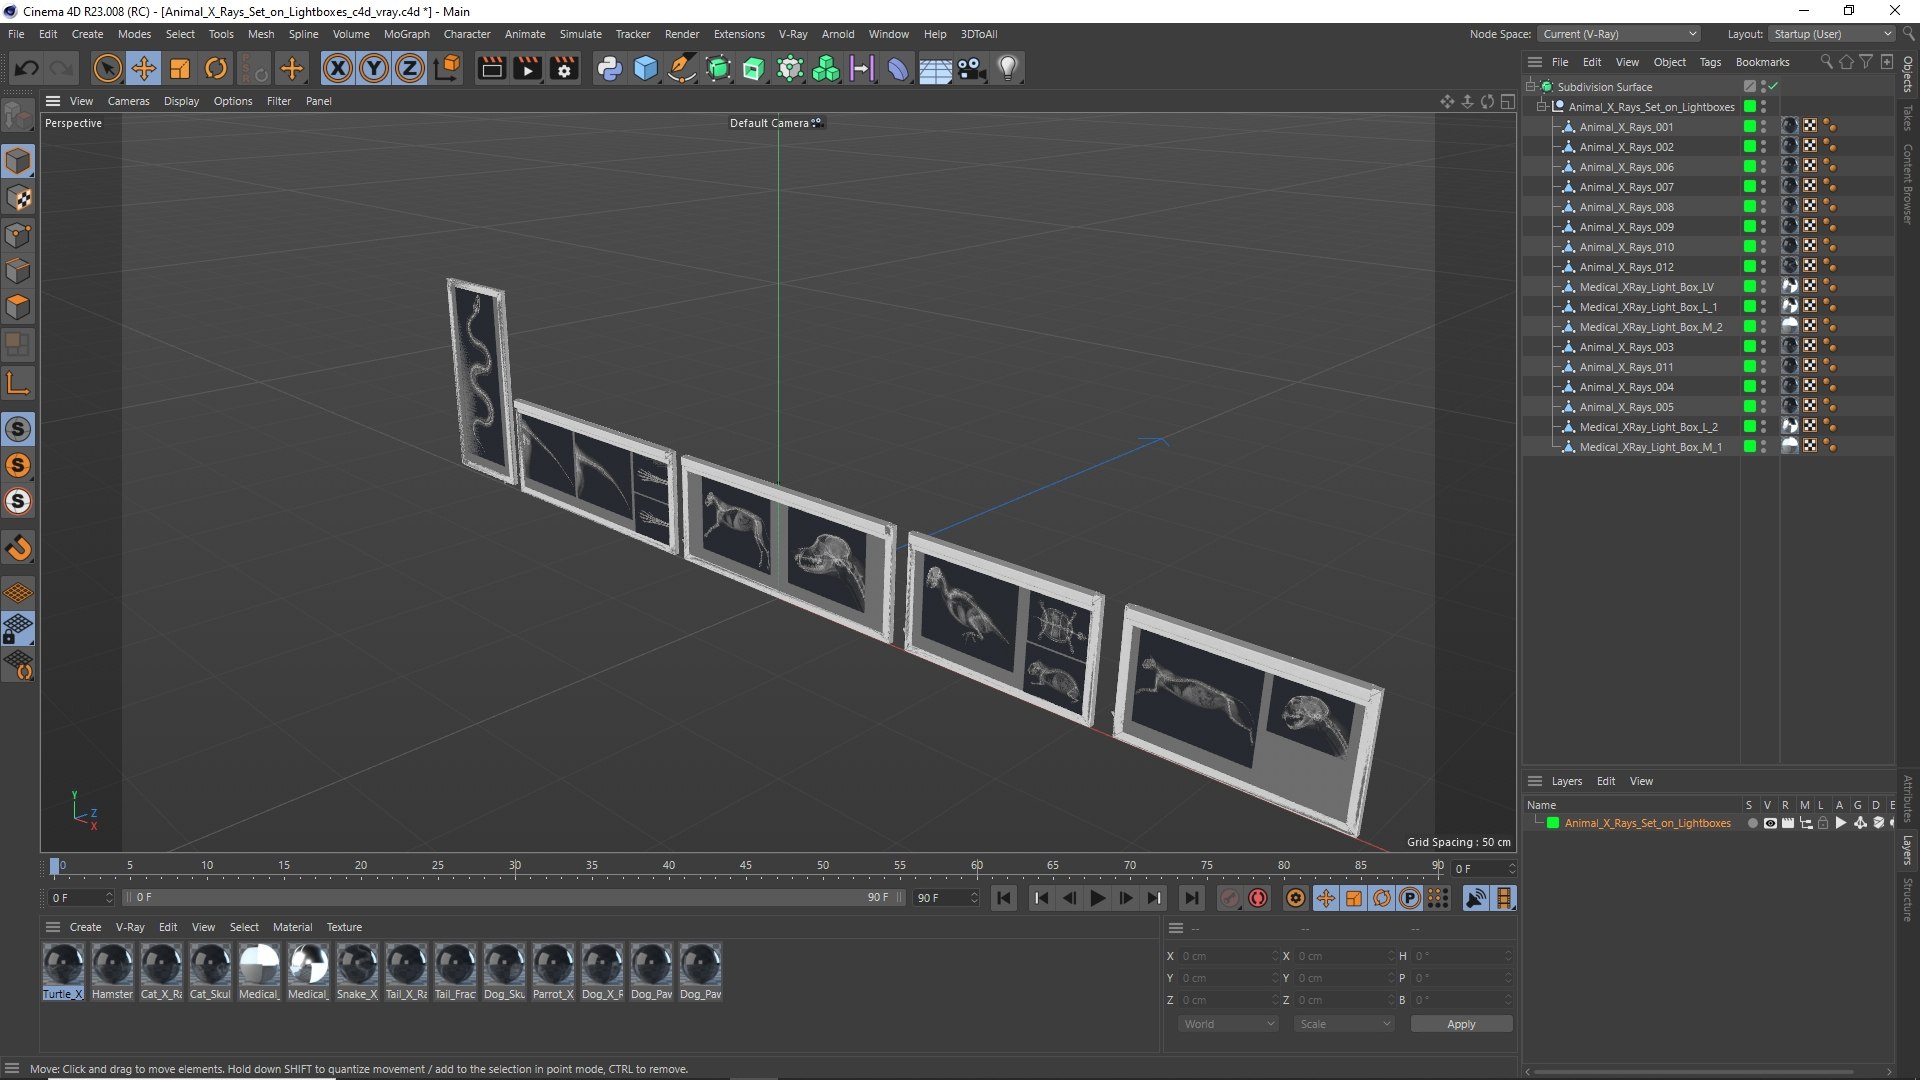The height and width of the screenshot is (1080, 1920).
Task: Switch to Texture mode in left sidebar
Action: [x=18, y=198]
